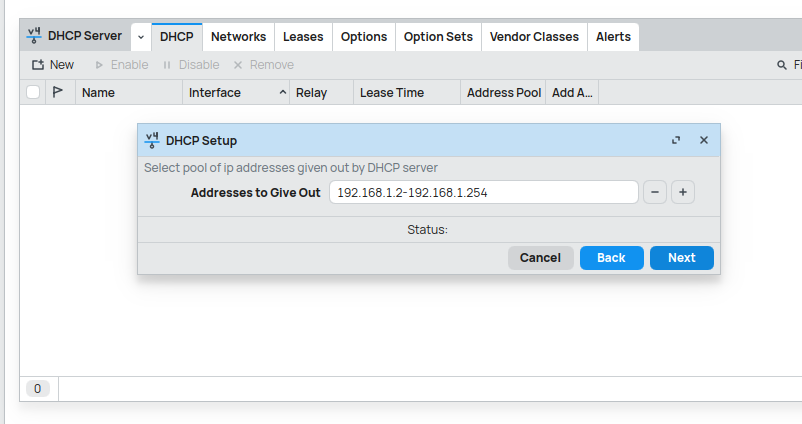Open the Vendor Classes tab
Image resolution: width=802 pixels, height=424 pixels.
click(534, 37)
